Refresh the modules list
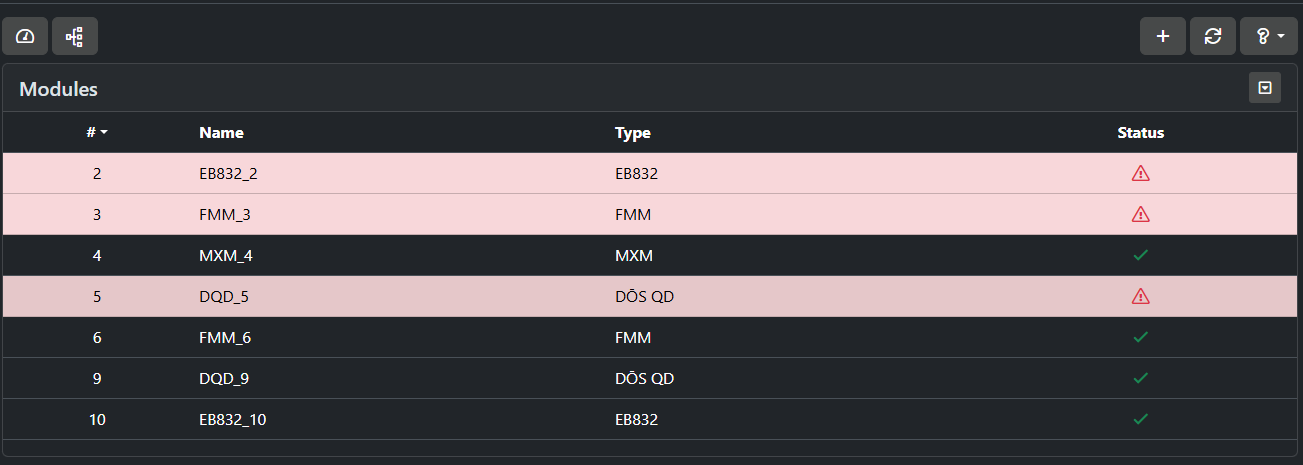The height and width of the screenshot is (465, 1303). coord(1213,36)
